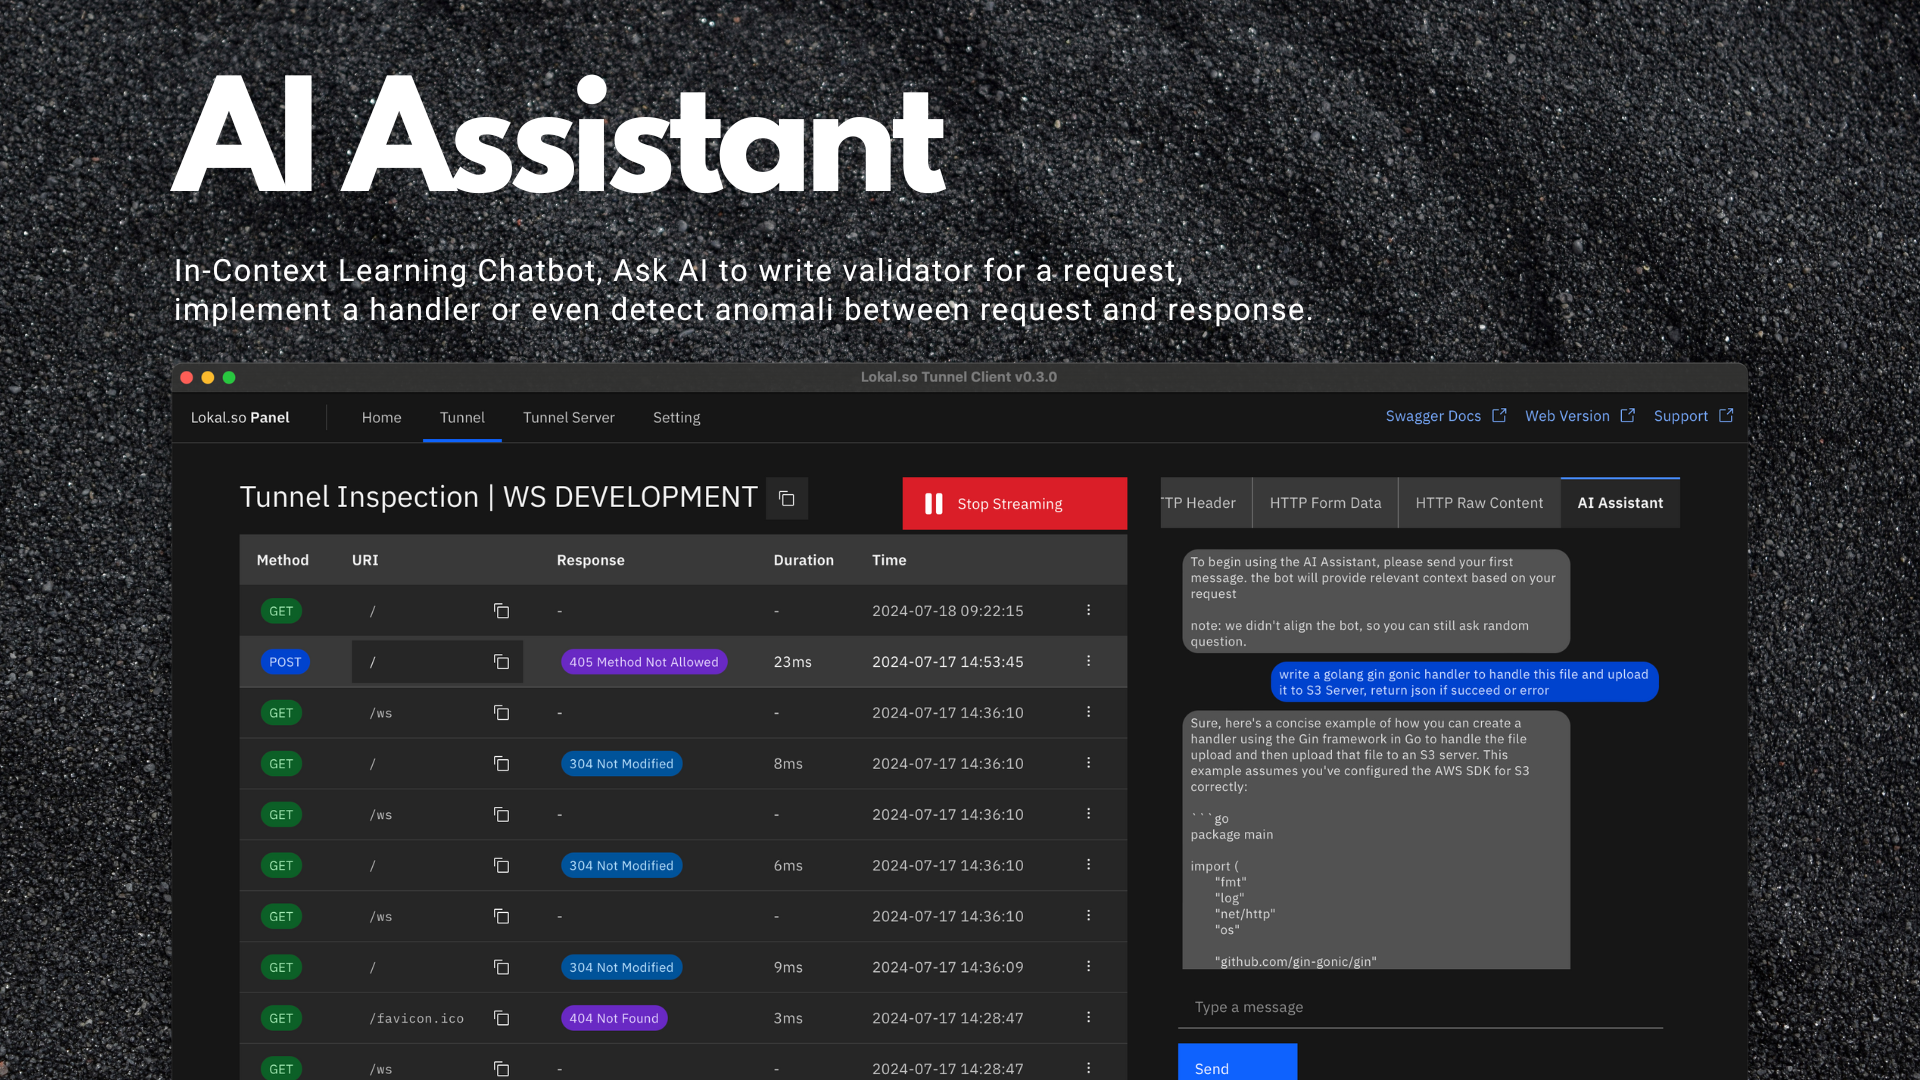The height and width of the screenshot is (1080, 1920).
Task: Click the Support external link icon
Action: 1726,415
